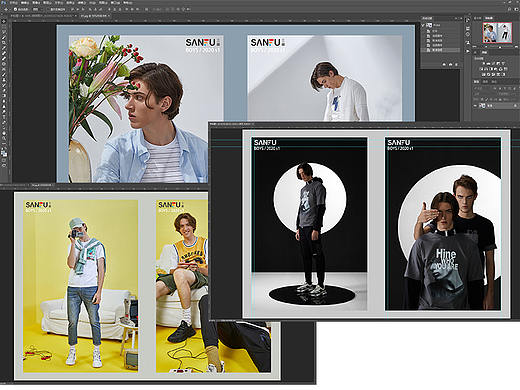Create new document from state icon
The image size is (520, 390).
click(444, 65)
